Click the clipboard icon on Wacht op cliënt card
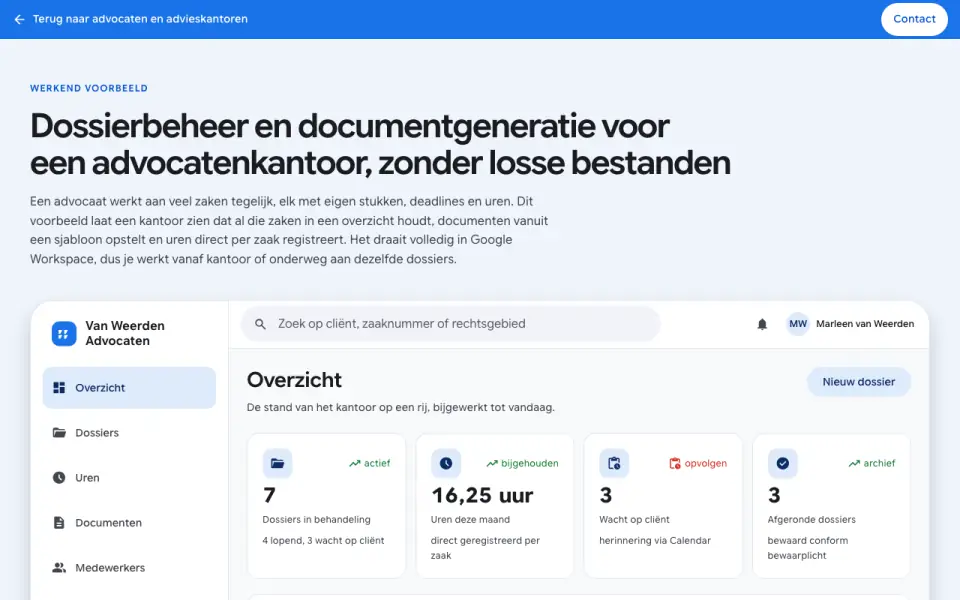Image resolution: width=960 pixels, height=600 pixels. [x=614, y=463]
